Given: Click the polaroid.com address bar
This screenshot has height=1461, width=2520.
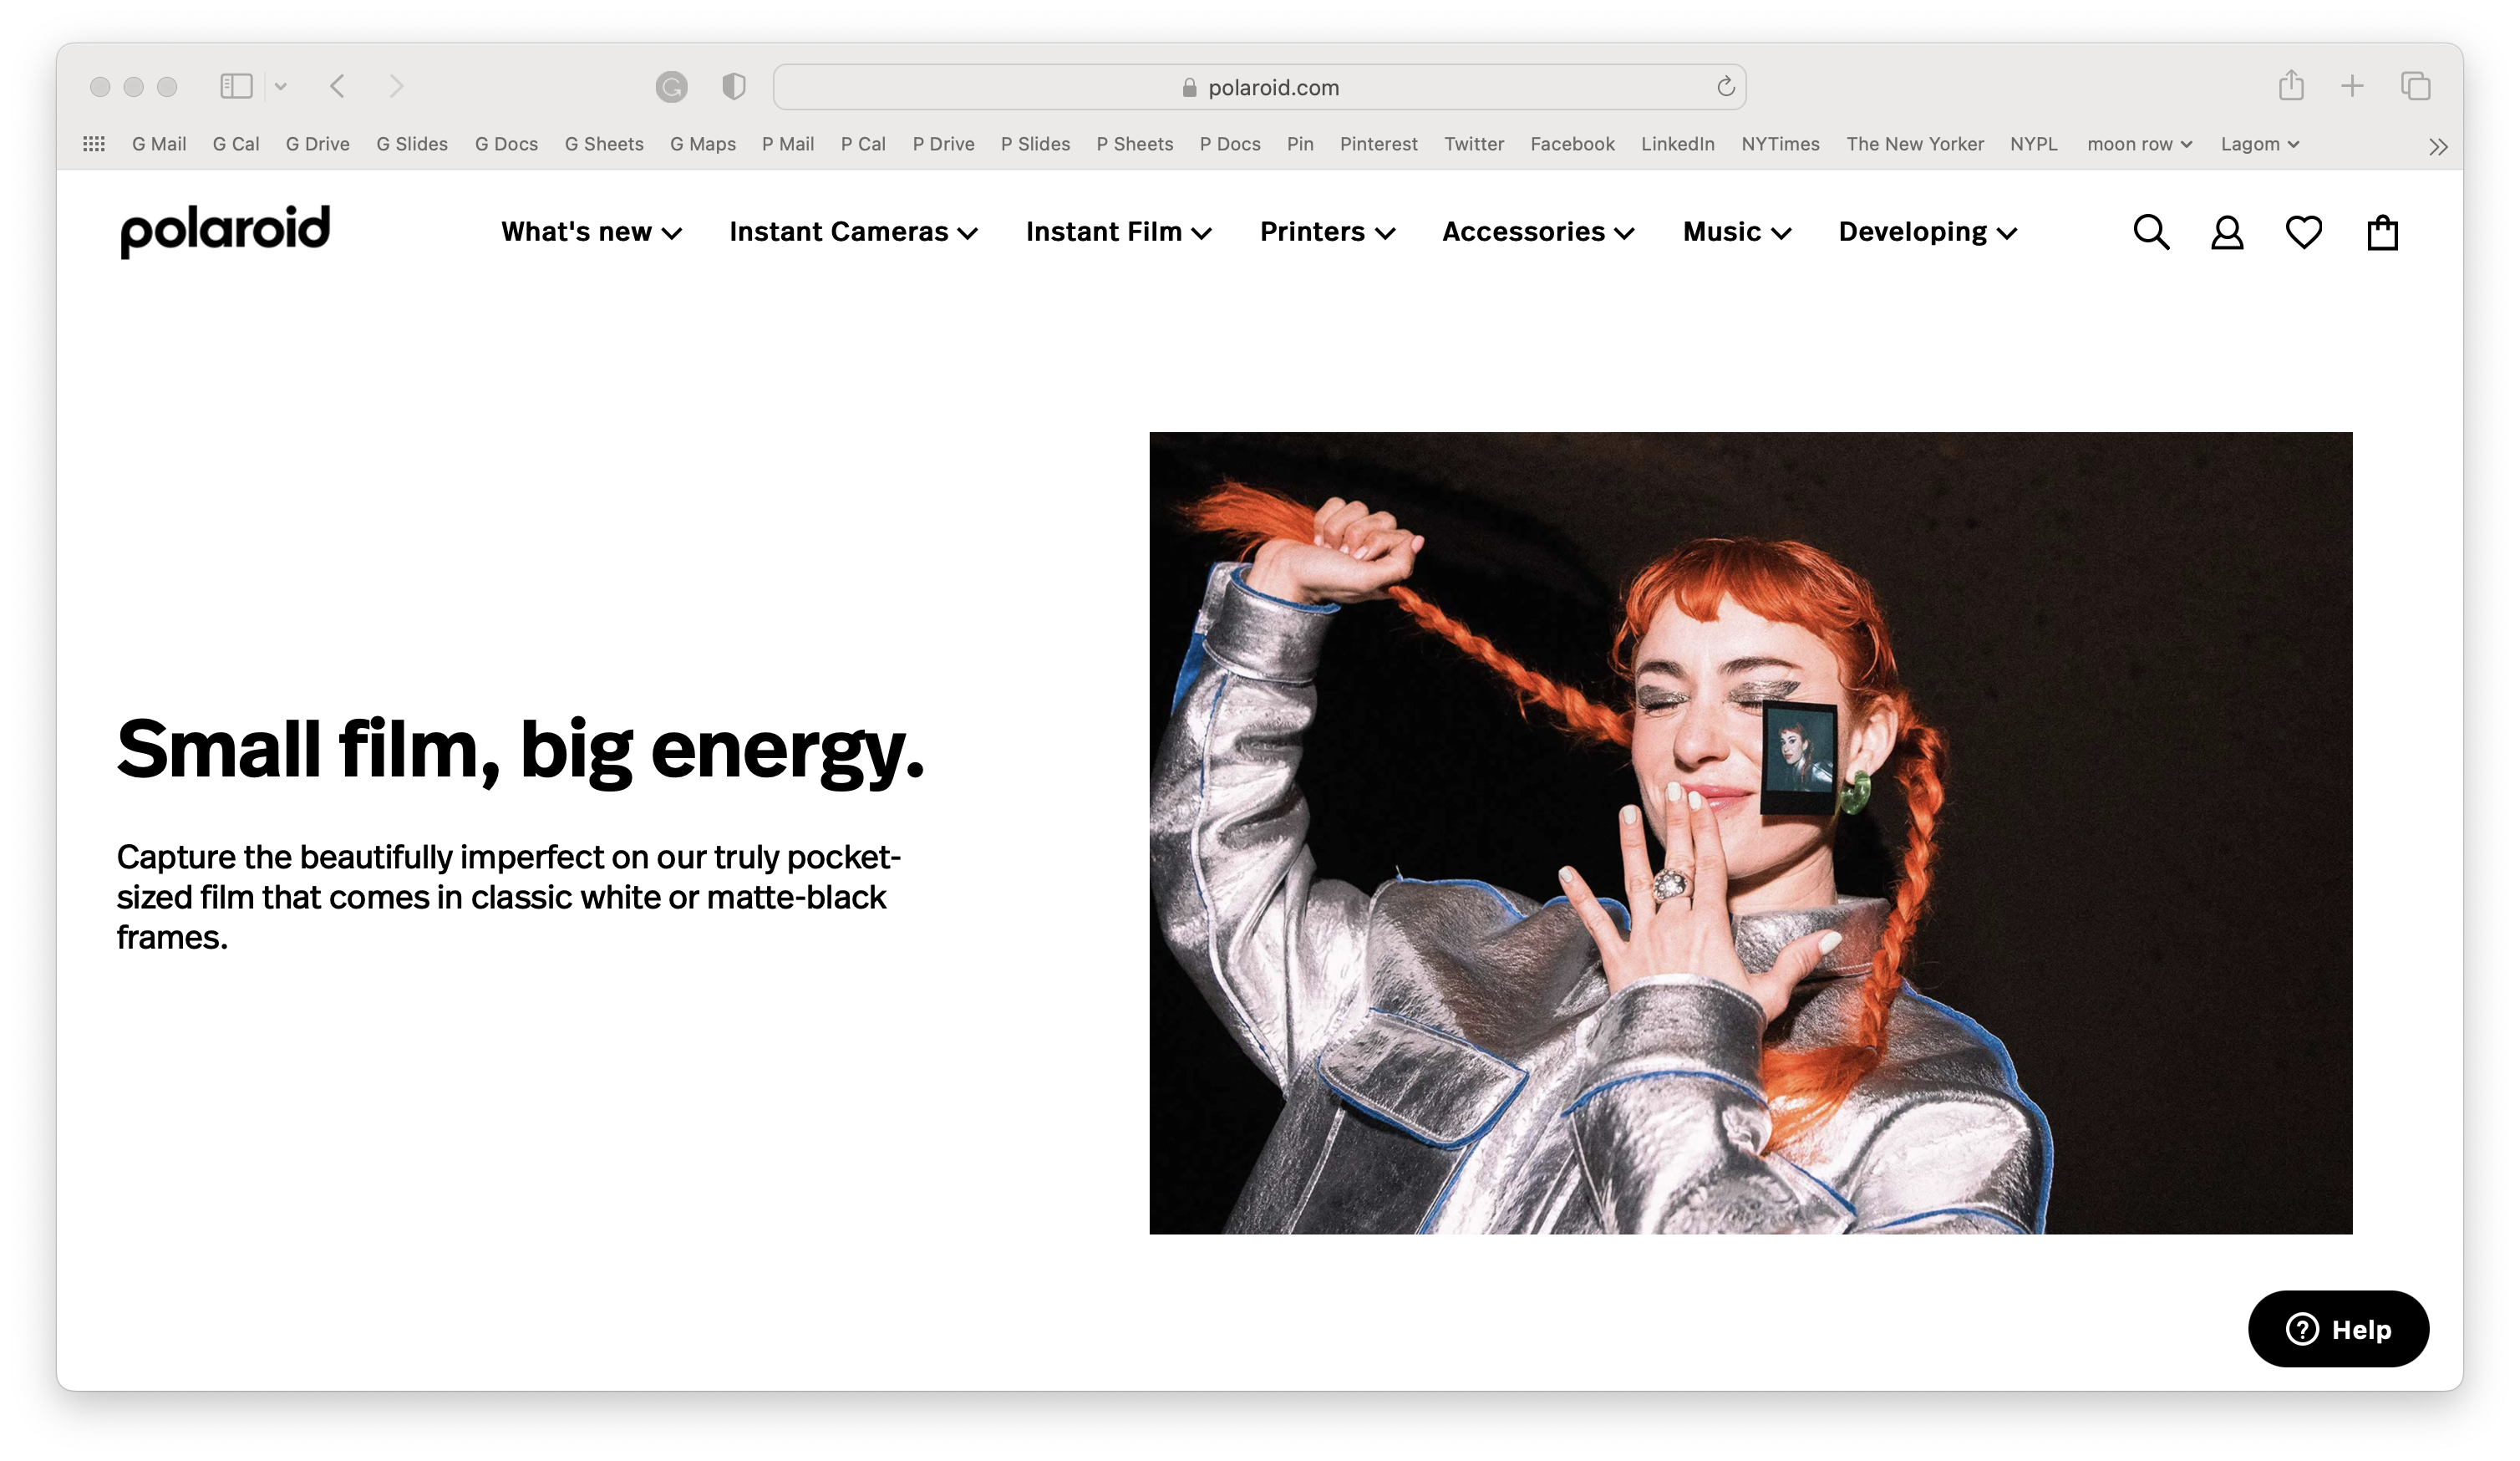Looking at the screenshot, I should pyautogui.click(x=1259, y=87).
